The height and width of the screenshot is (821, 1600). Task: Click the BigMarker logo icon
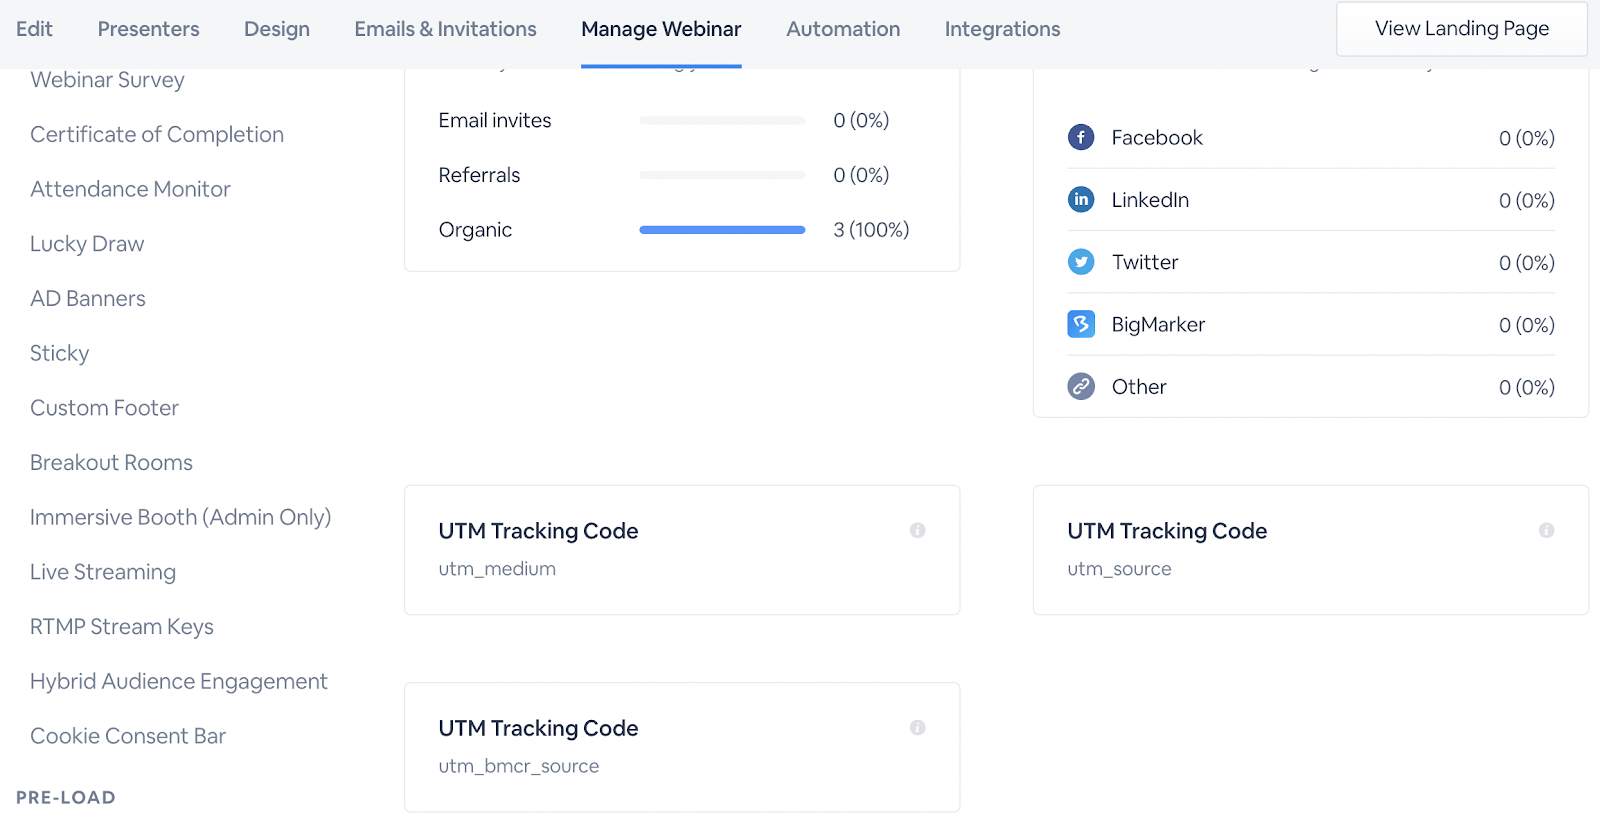click(x=1081, y=324)
